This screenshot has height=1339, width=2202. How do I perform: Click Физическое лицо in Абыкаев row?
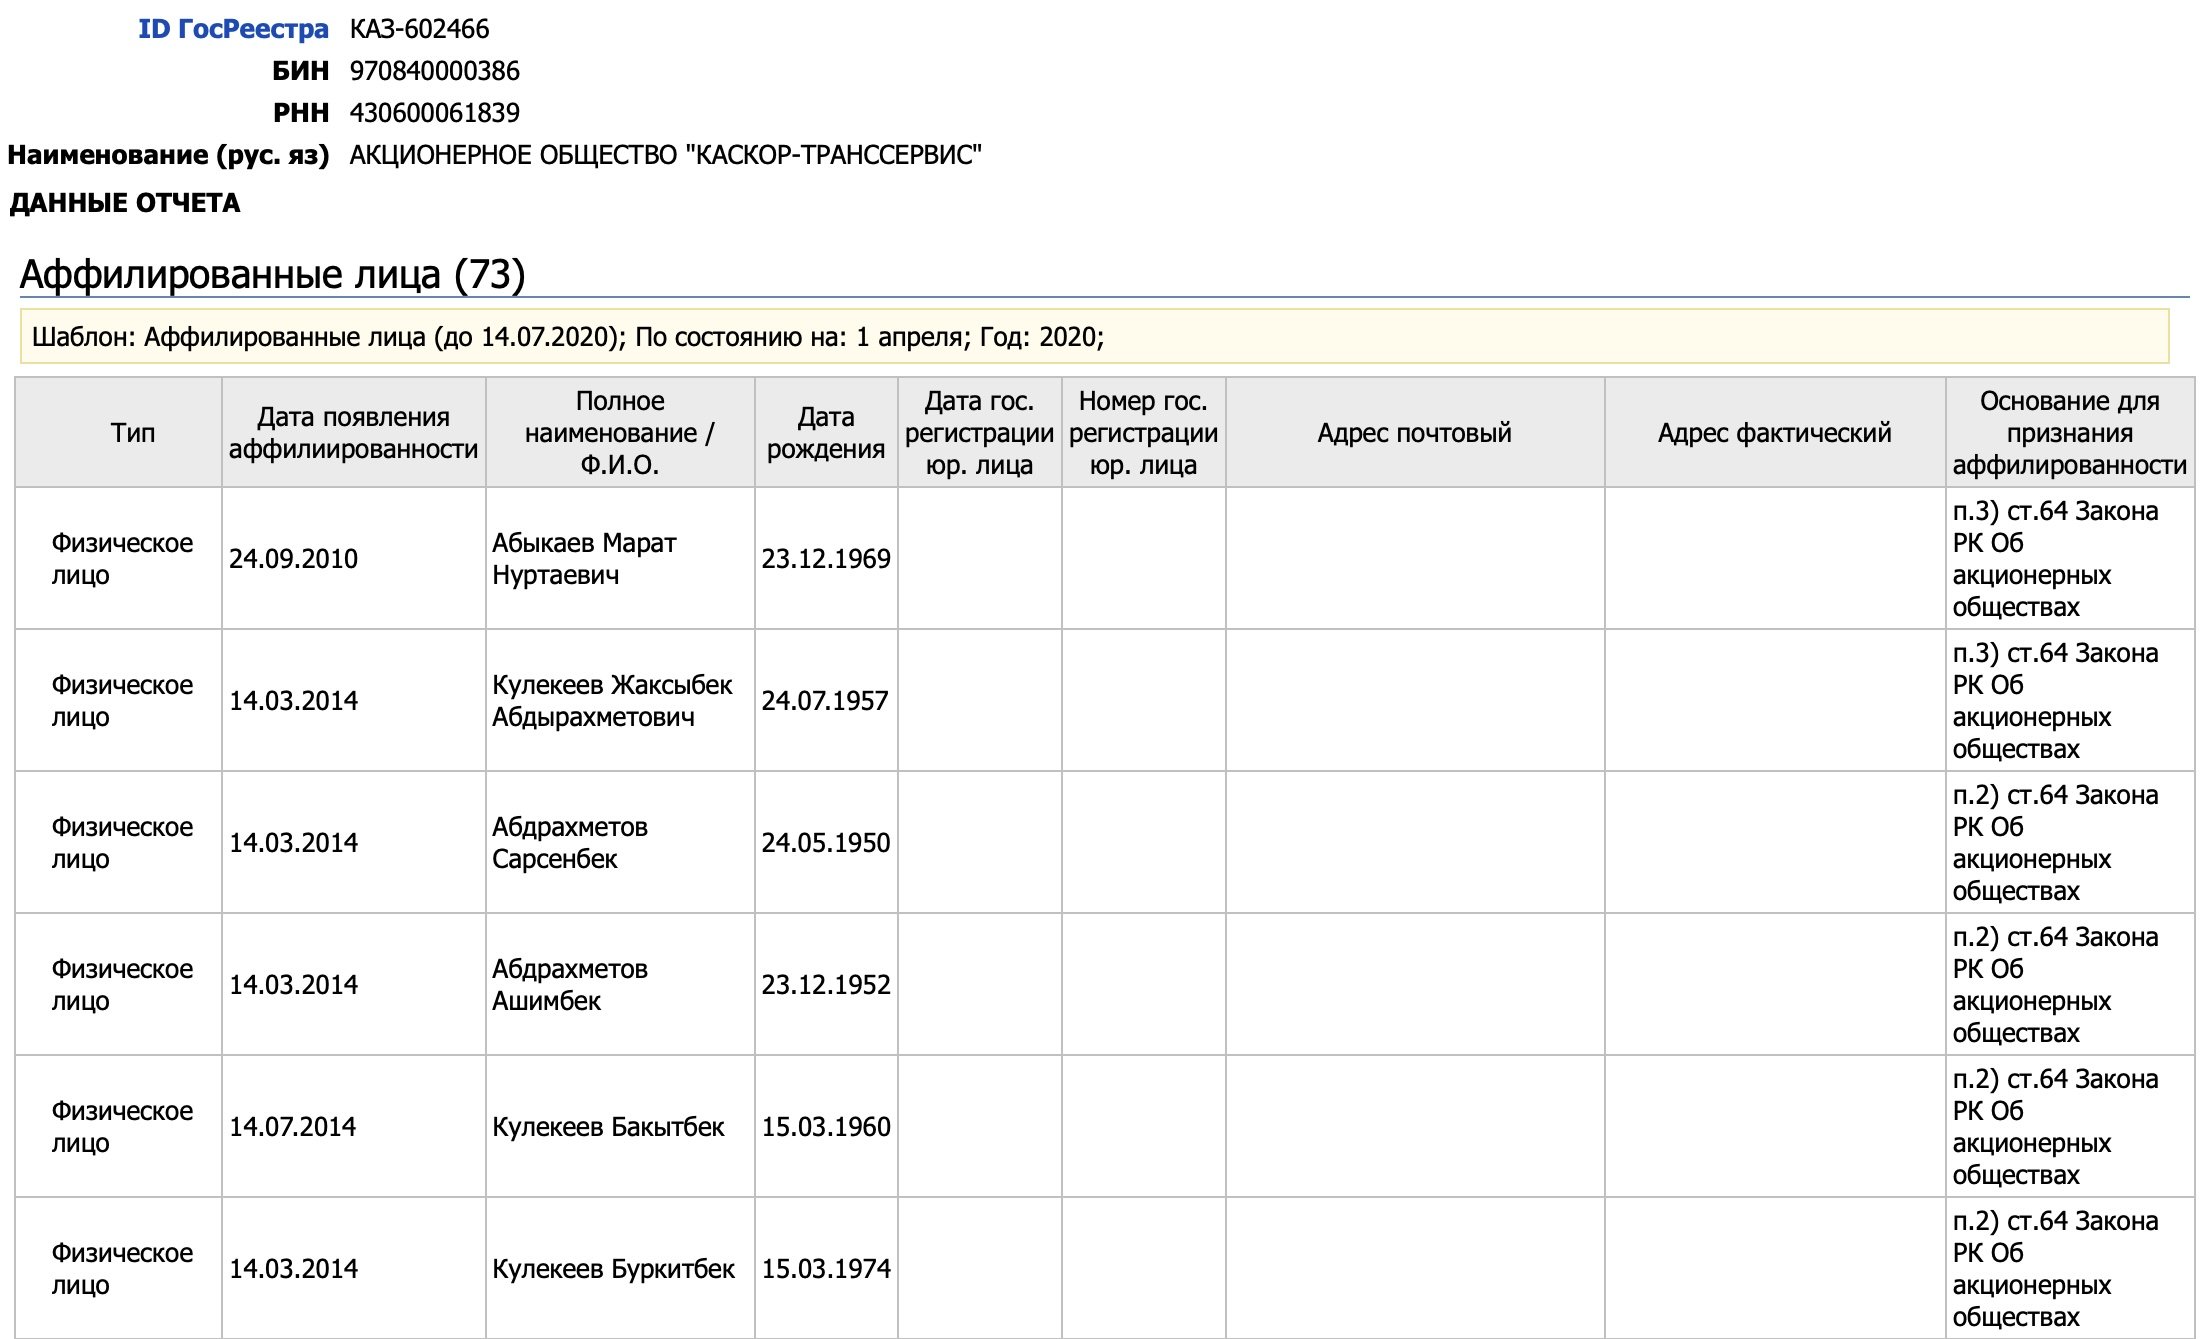[122, 559]
